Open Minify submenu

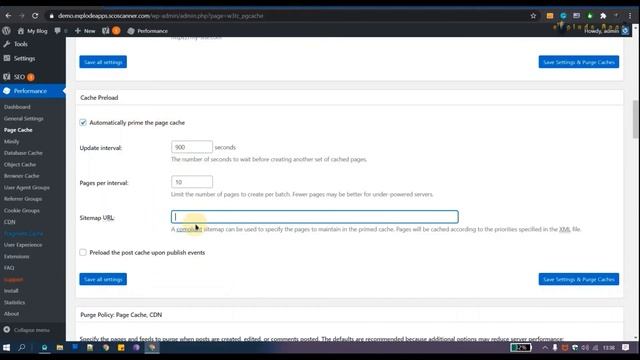11,142
